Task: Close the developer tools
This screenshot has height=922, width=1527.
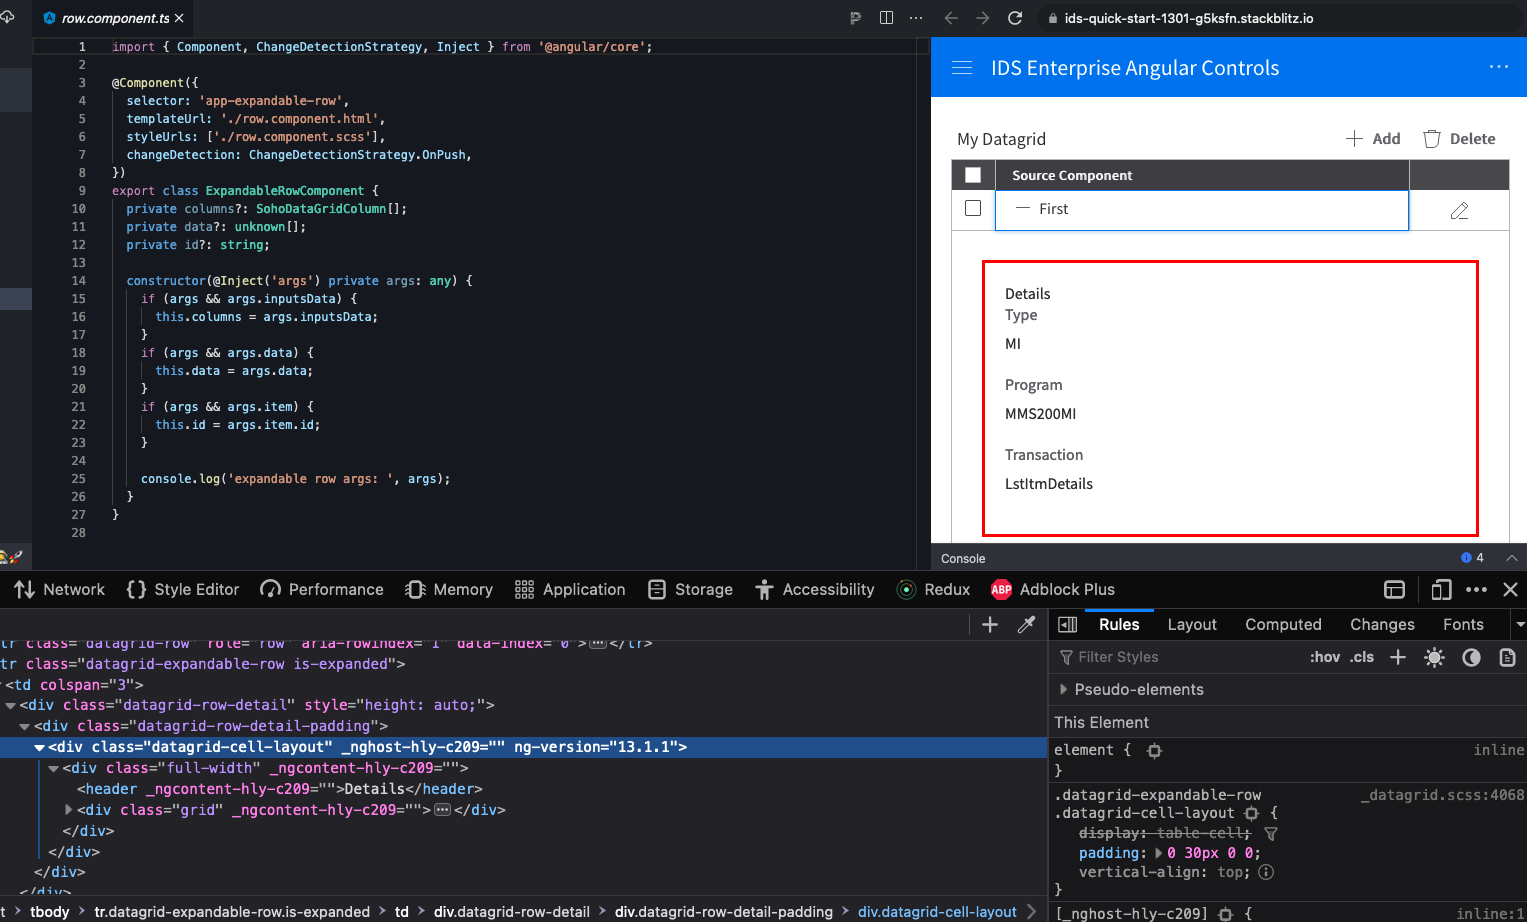Action: [x=1511, y=590]
